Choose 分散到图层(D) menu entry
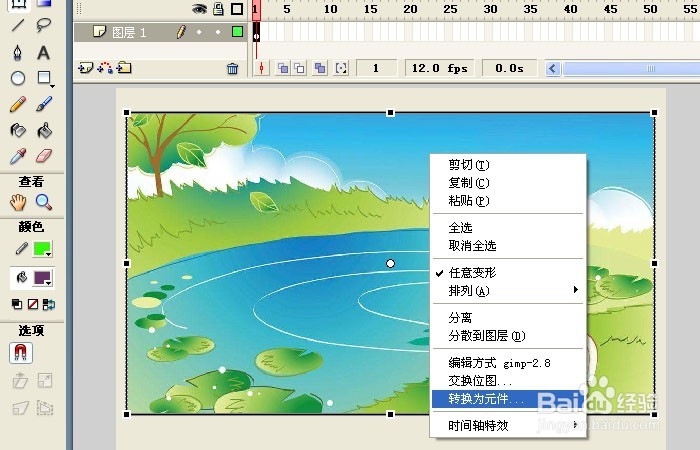 tap(508, 336)
